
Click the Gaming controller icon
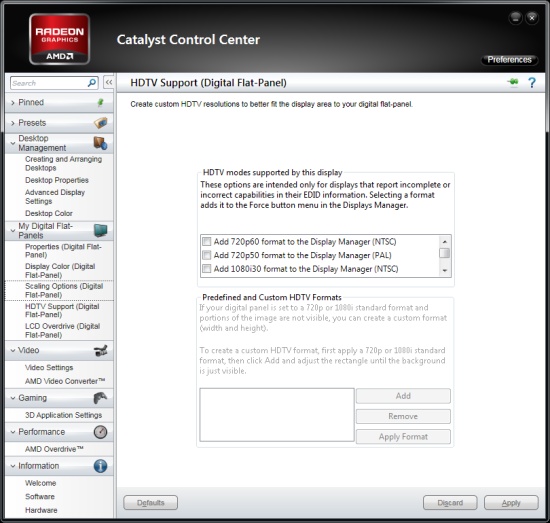click(100, 398)
